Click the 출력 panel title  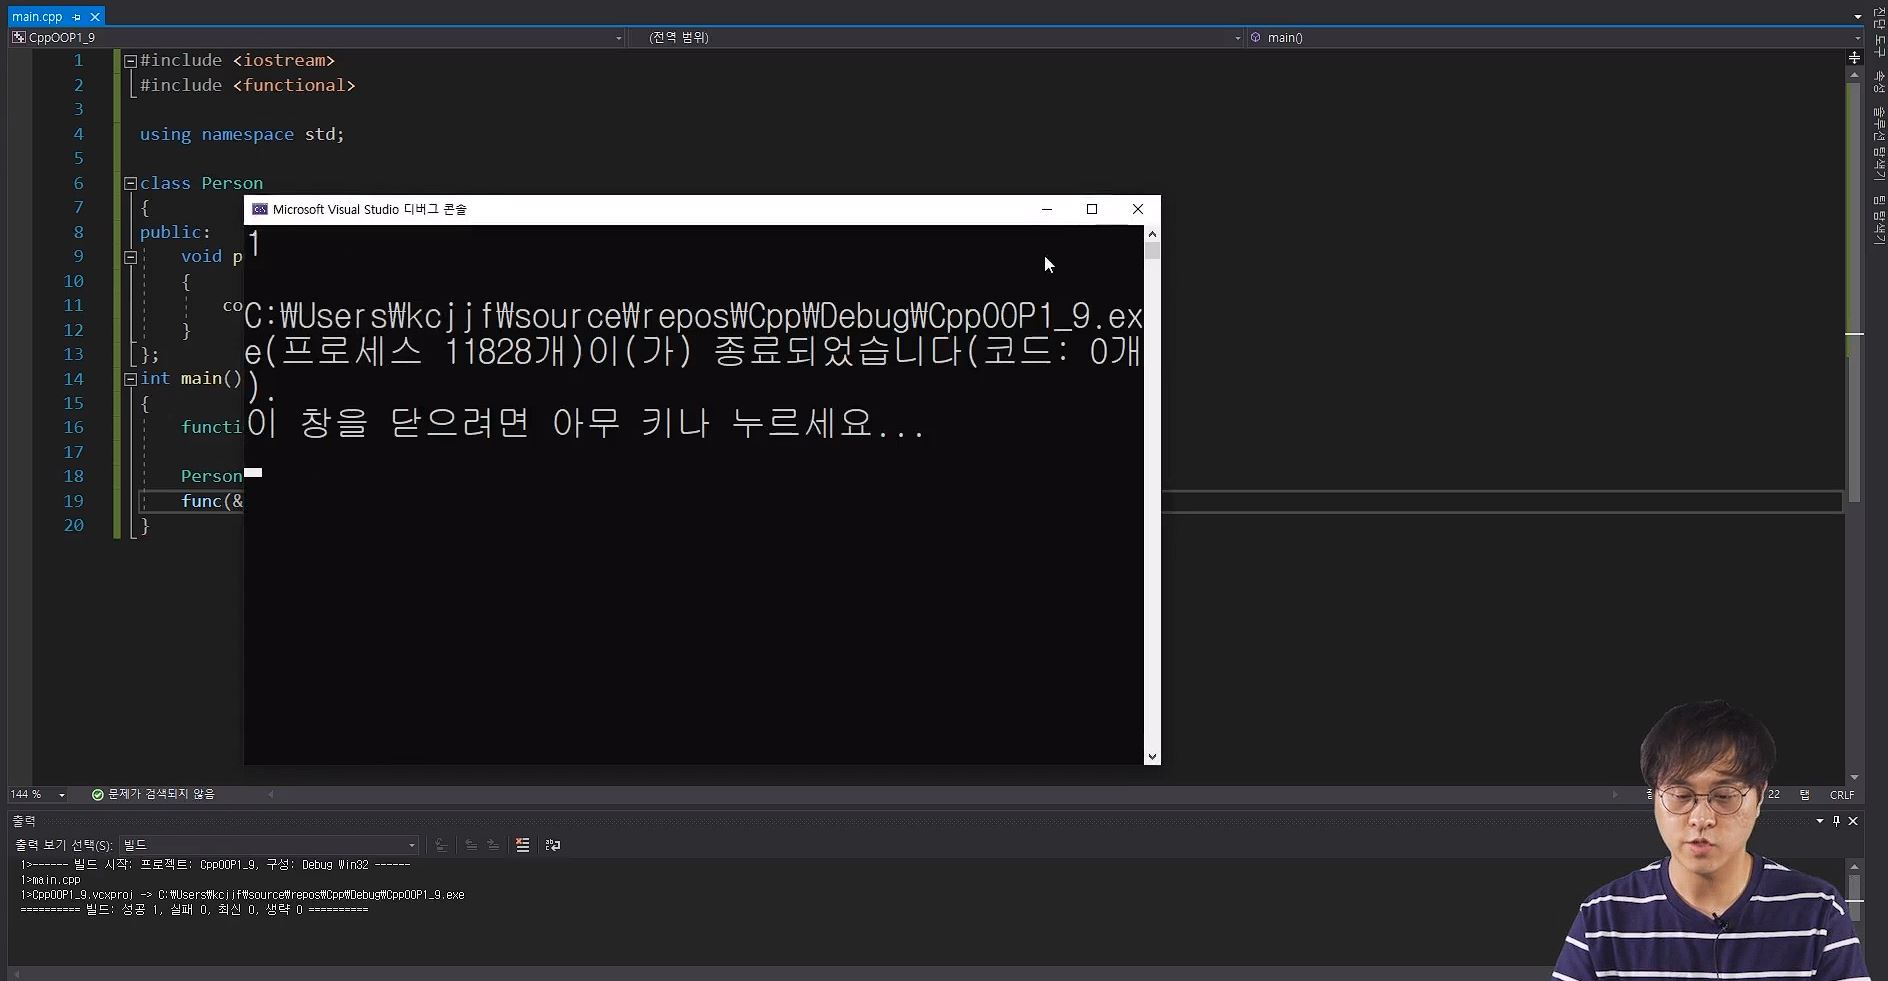[x=23, y=821]
